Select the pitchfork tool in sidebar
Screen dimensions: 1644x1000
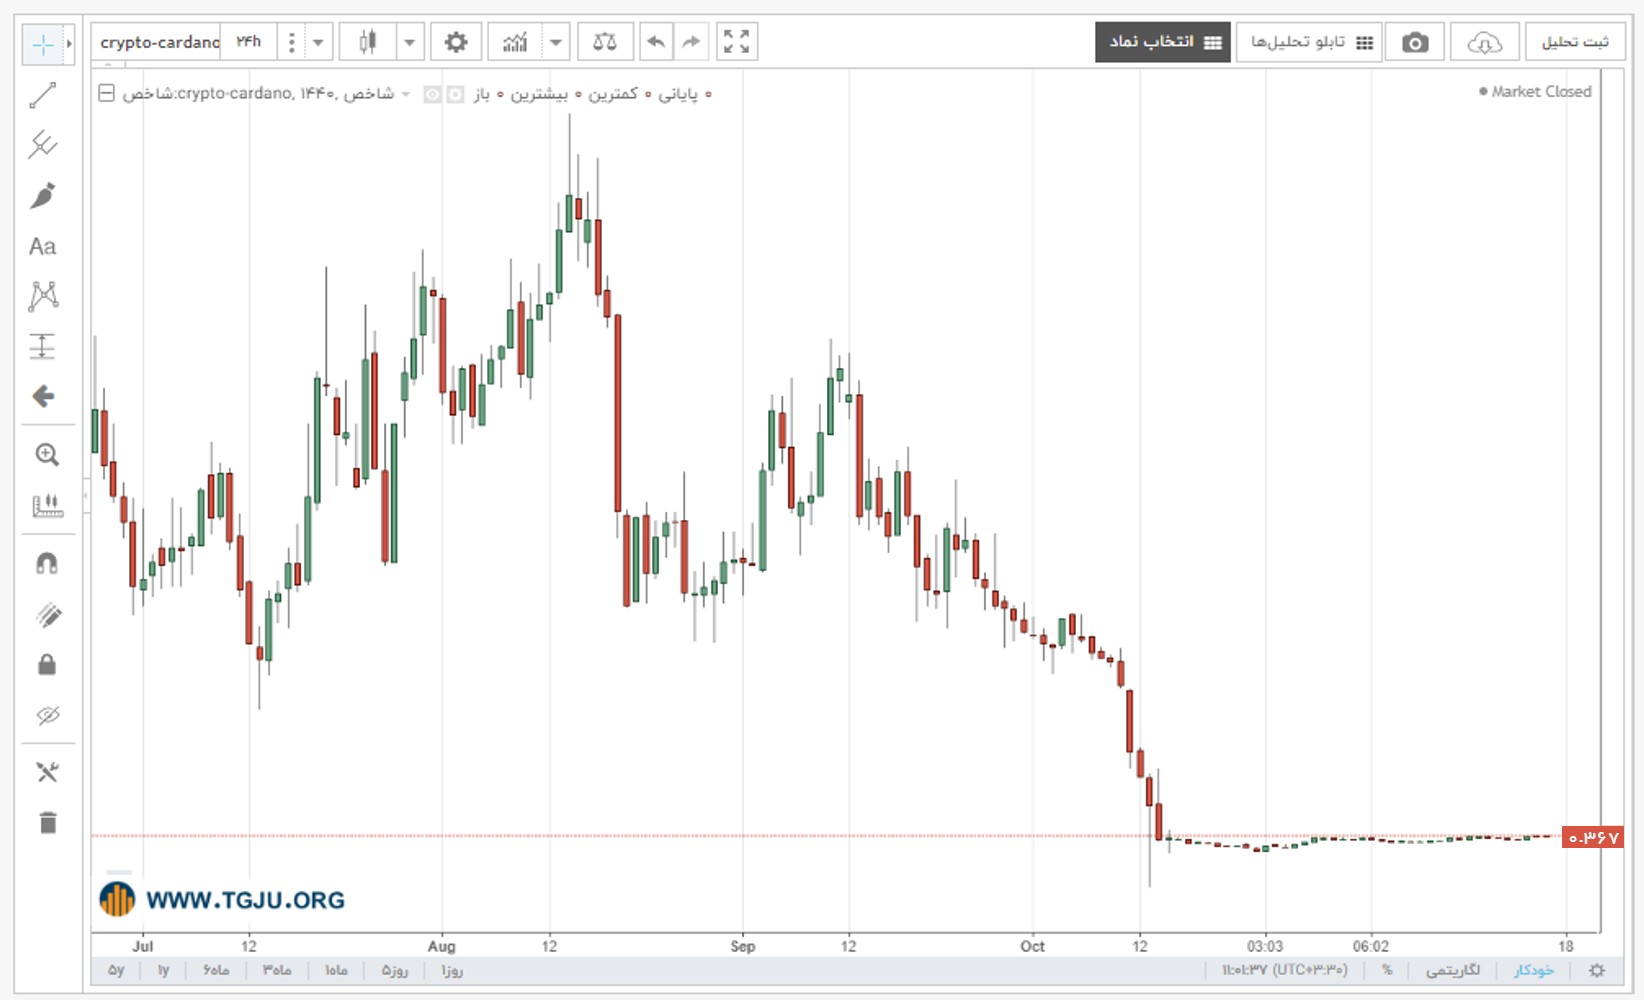click(43, 145)
